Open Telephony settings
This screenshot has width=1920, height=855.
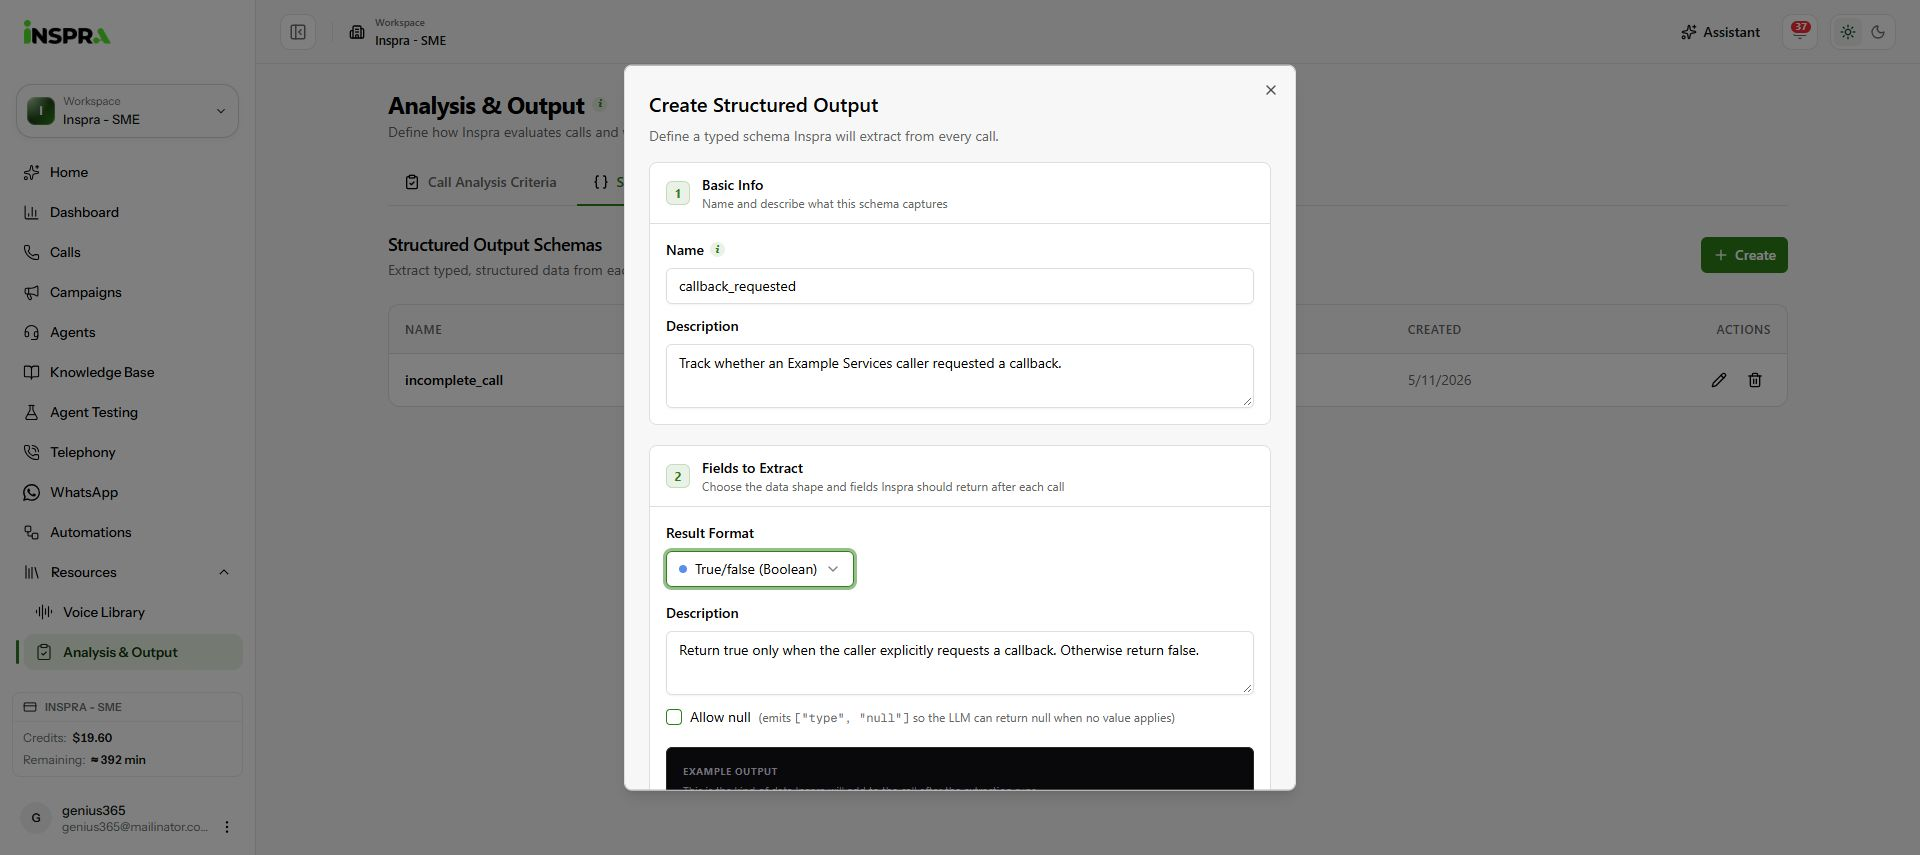pos(127,452)
